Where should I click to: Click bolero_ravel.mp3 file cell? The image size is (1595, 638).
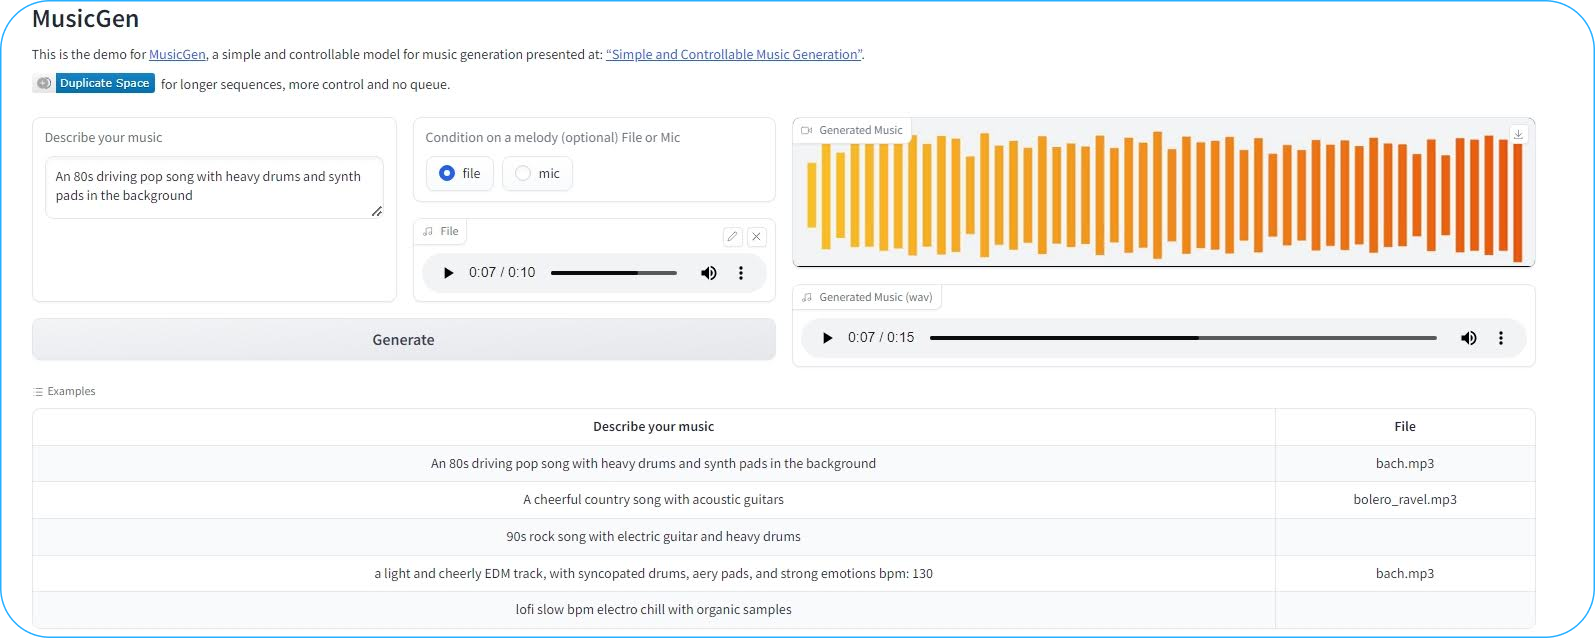coord(1405,500)
